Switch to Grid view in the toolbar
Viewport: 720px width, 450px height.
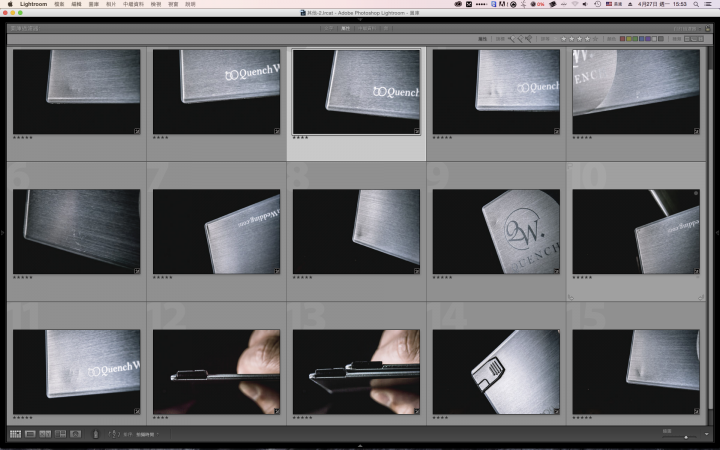pyautogui.click(x=15, y=434)
